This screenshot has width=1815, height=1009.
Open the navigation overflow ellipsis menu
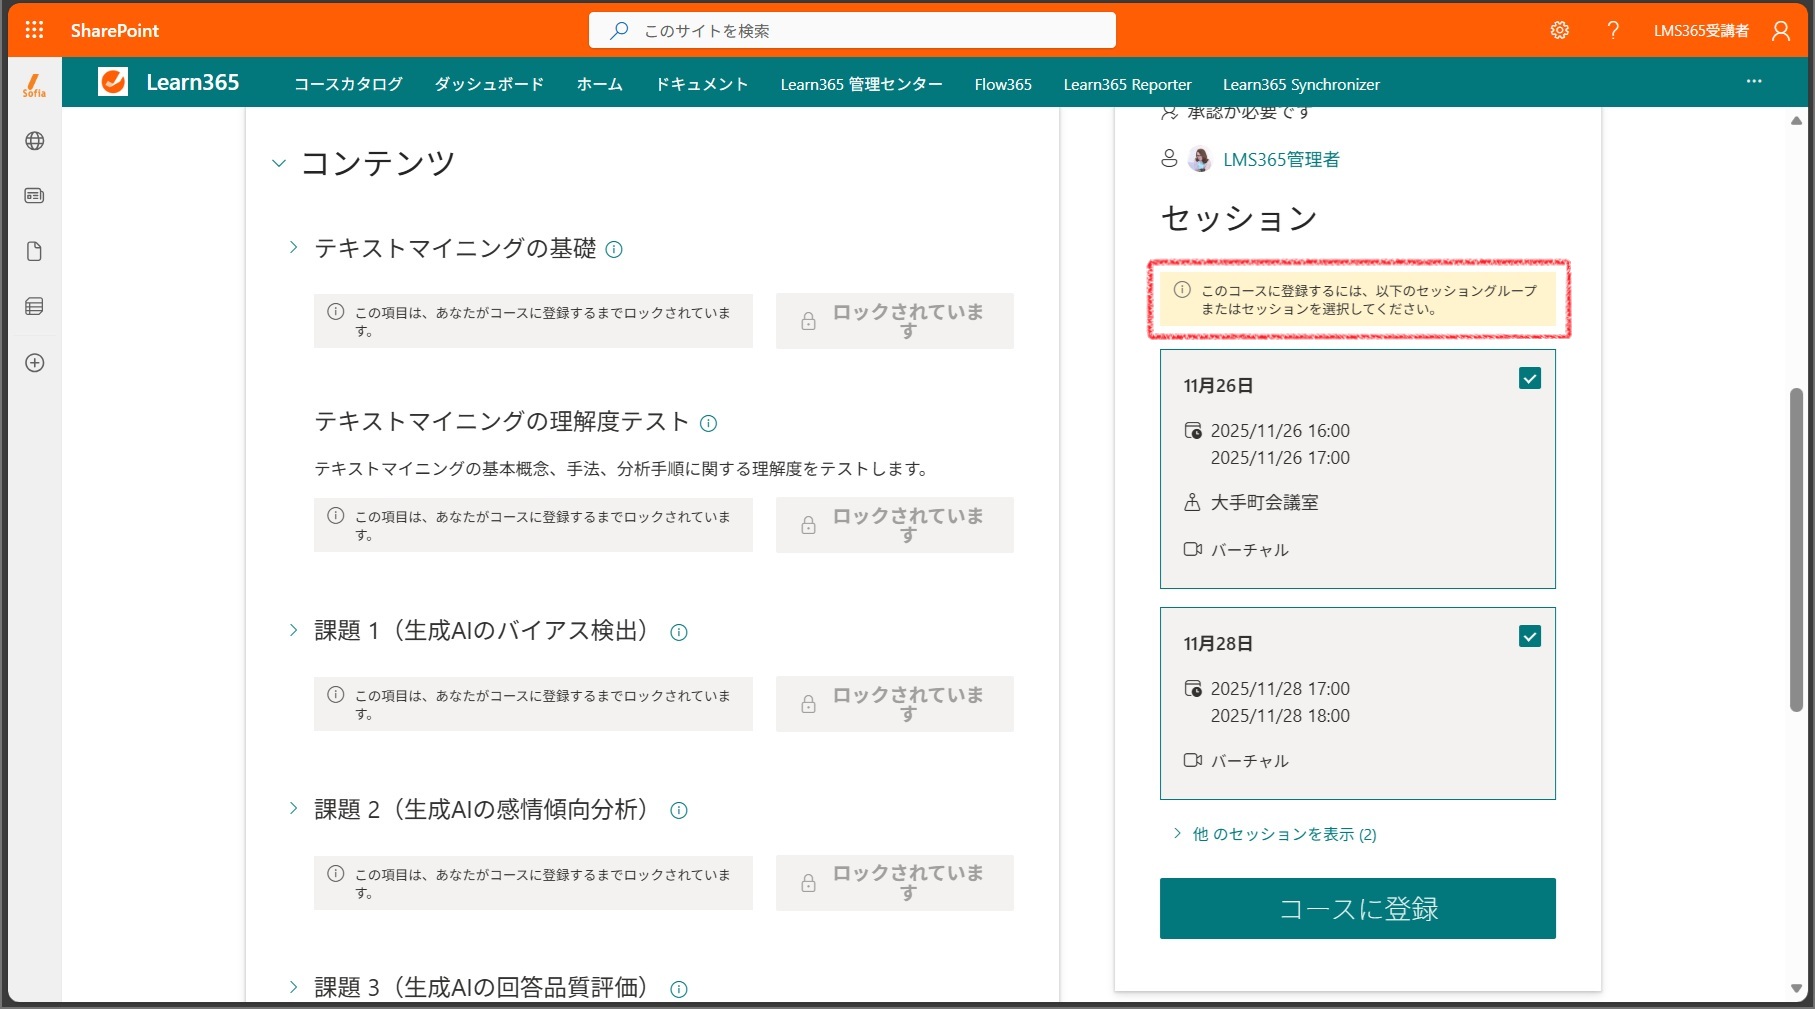tap(1753, 82)
